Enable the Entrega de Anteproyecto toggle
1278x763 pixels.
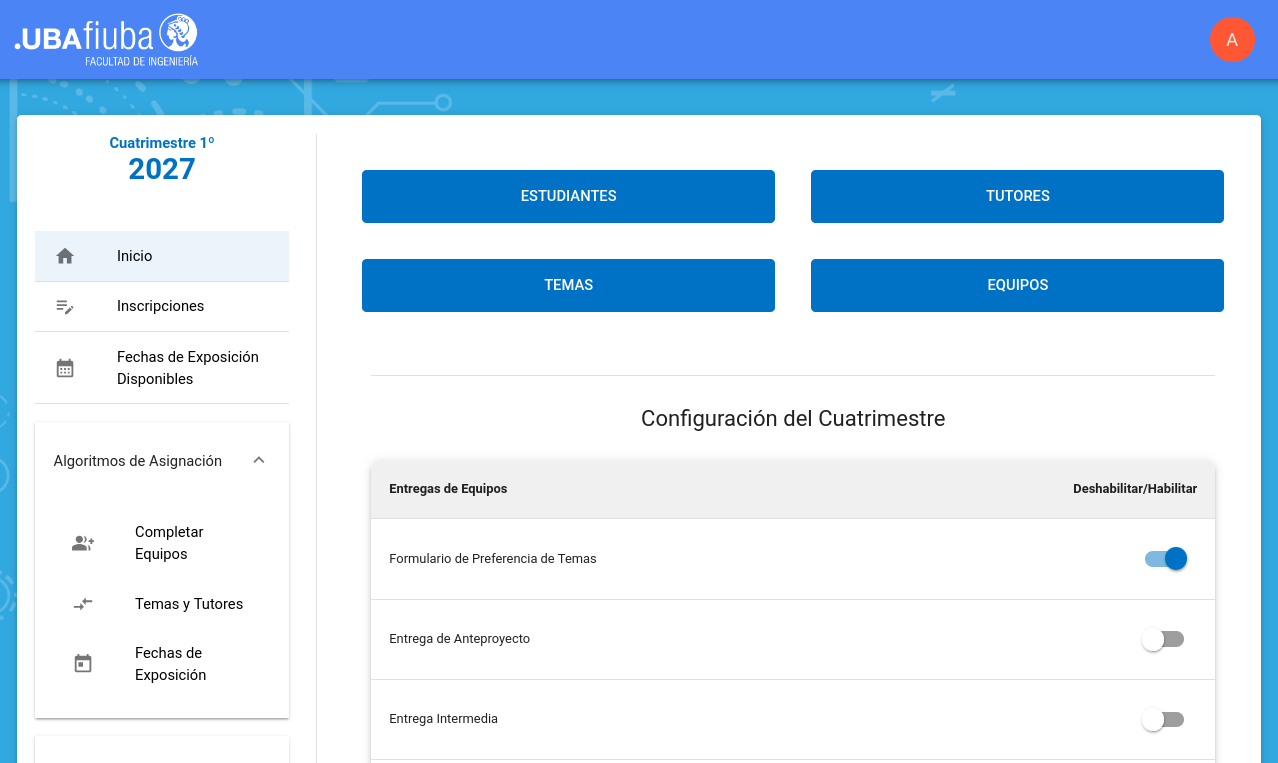point(1163,639)
